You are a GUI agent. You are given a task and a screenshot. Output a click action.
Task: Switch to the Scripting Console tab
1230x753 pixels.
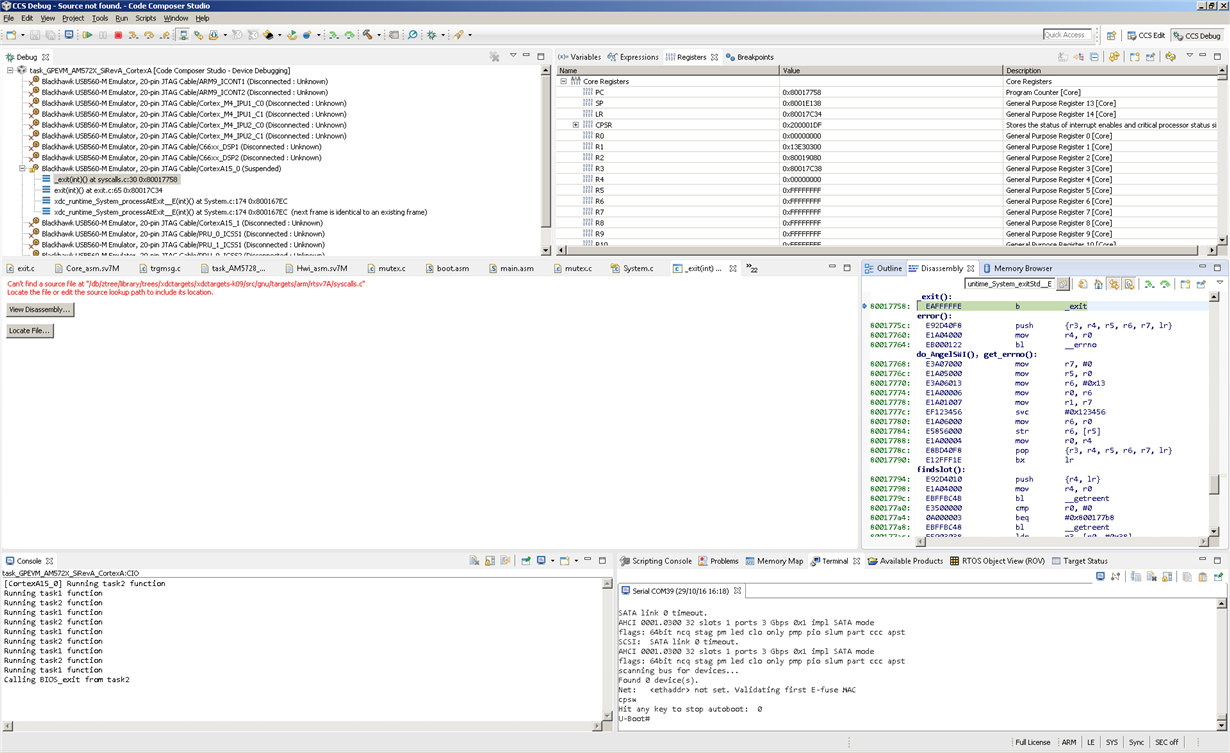[x=656, y=561]
